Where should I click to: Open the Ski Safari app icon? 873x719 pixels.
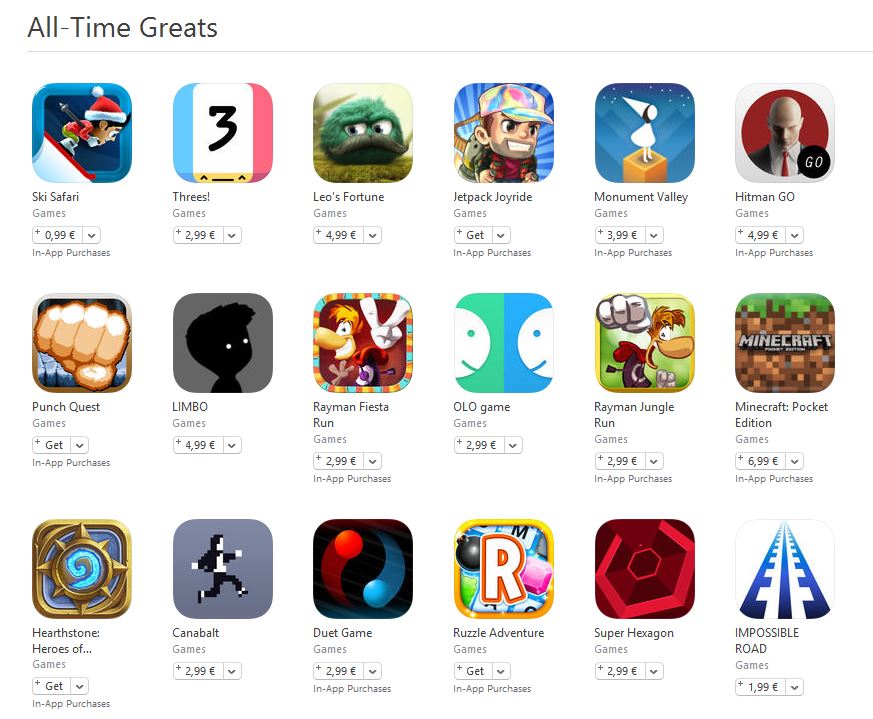(x=82, y=133)
